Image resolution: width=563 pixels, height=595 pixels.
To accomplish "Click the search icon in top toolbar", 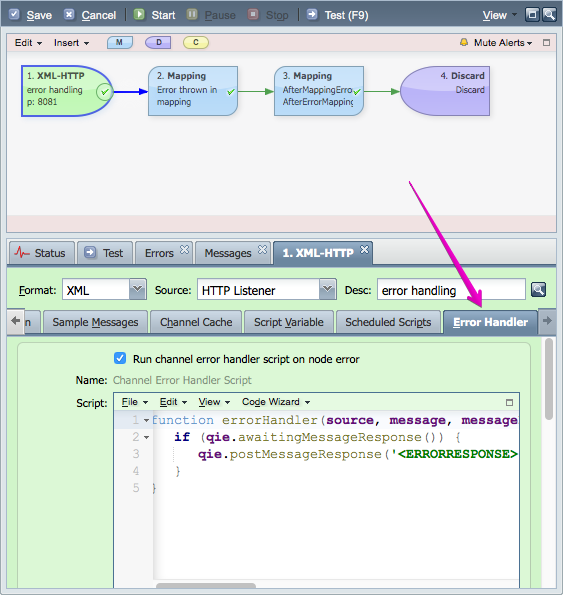I will coord(549,15).
